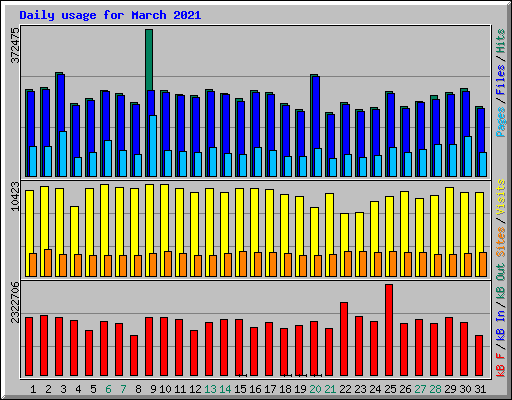This screenshot has width=512, height=400.
Task: Click the 'kB F' legend label
Action: click(x=501, y=364)
